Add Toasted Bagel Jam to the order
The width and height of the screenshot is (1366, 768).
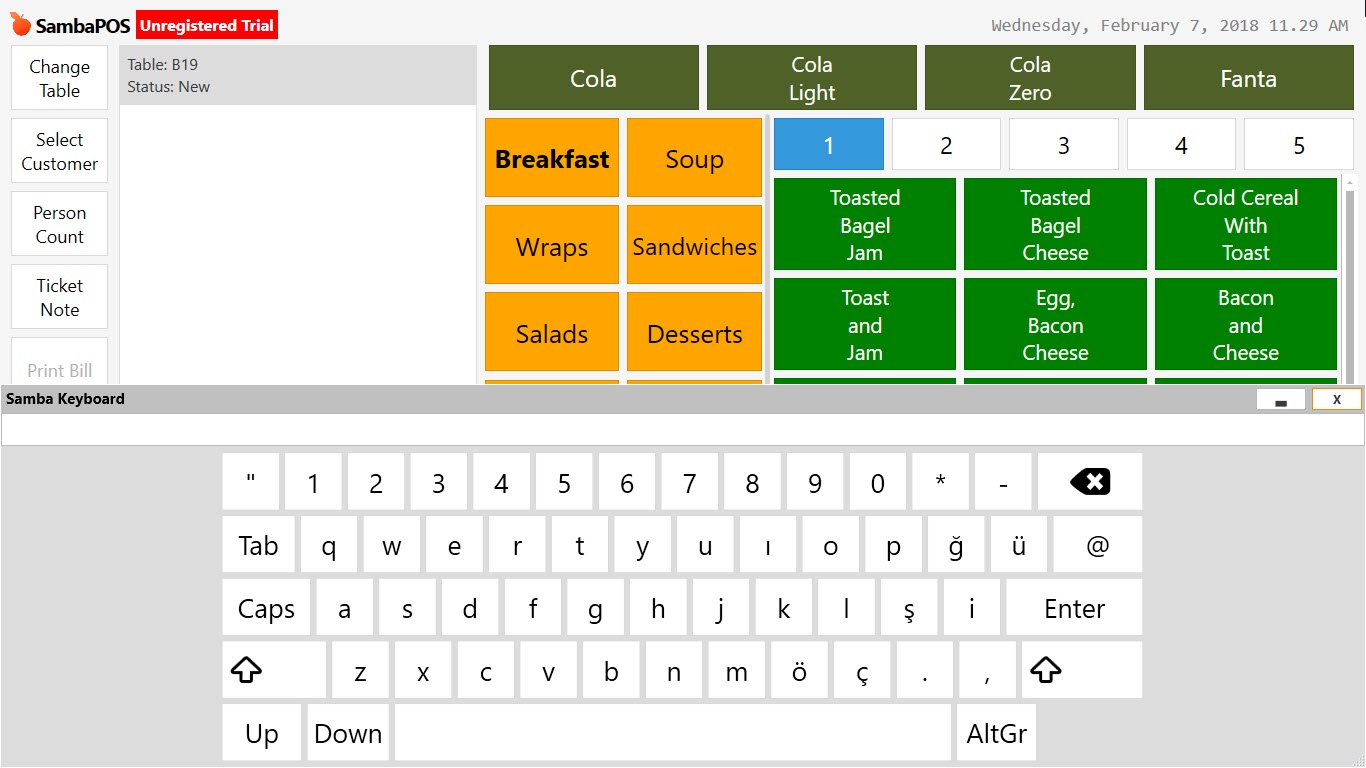pos(864,224)
